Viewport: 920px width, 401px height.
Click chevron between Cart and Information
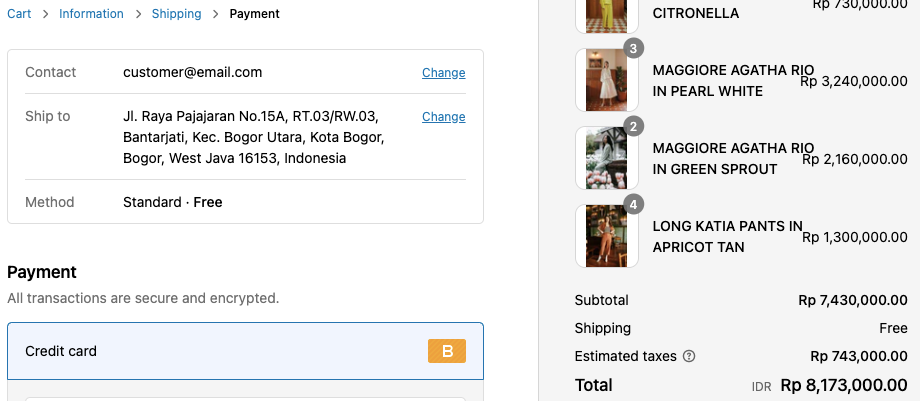pyautogui.click(x=45, y=14)
